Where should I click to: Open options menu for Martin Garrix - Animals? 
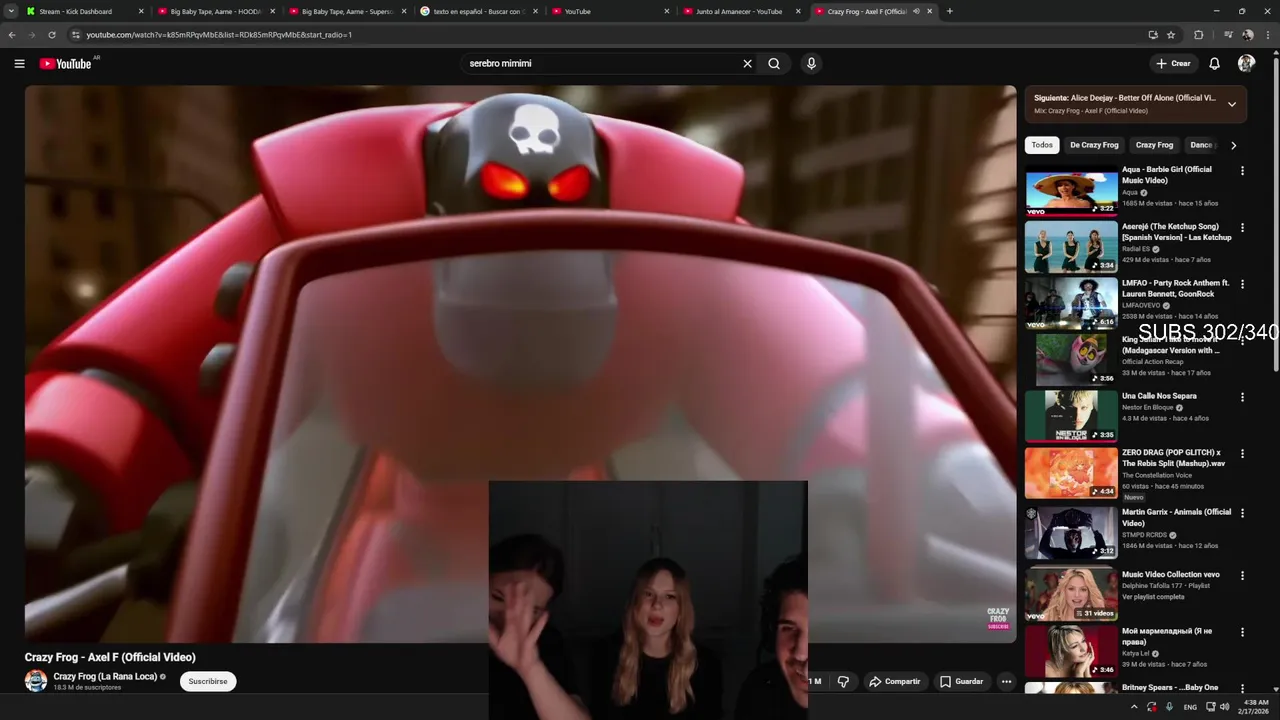(1243, 513)
